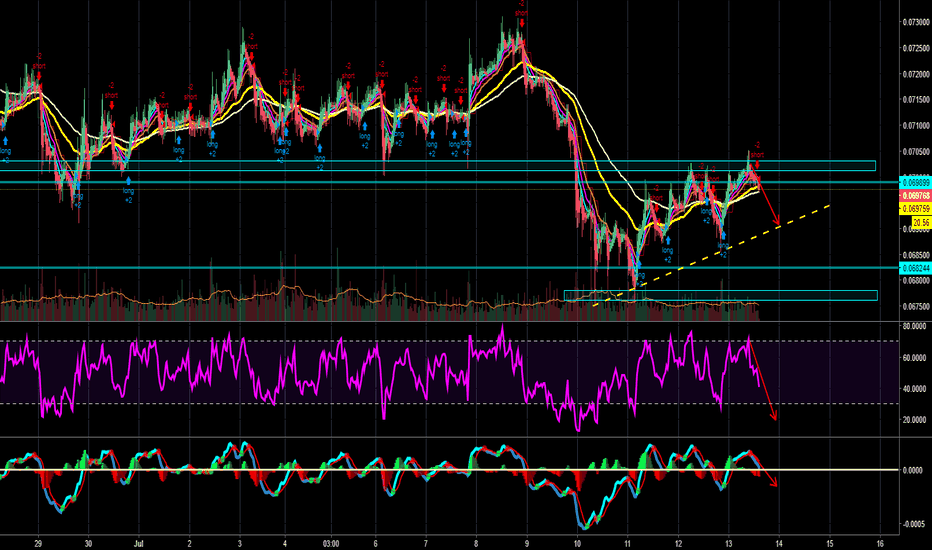Image resolution: width=932 pixels, height=550 pixels.
Task: Click the date label 10 on time axis
Action: tap(578, 543)
